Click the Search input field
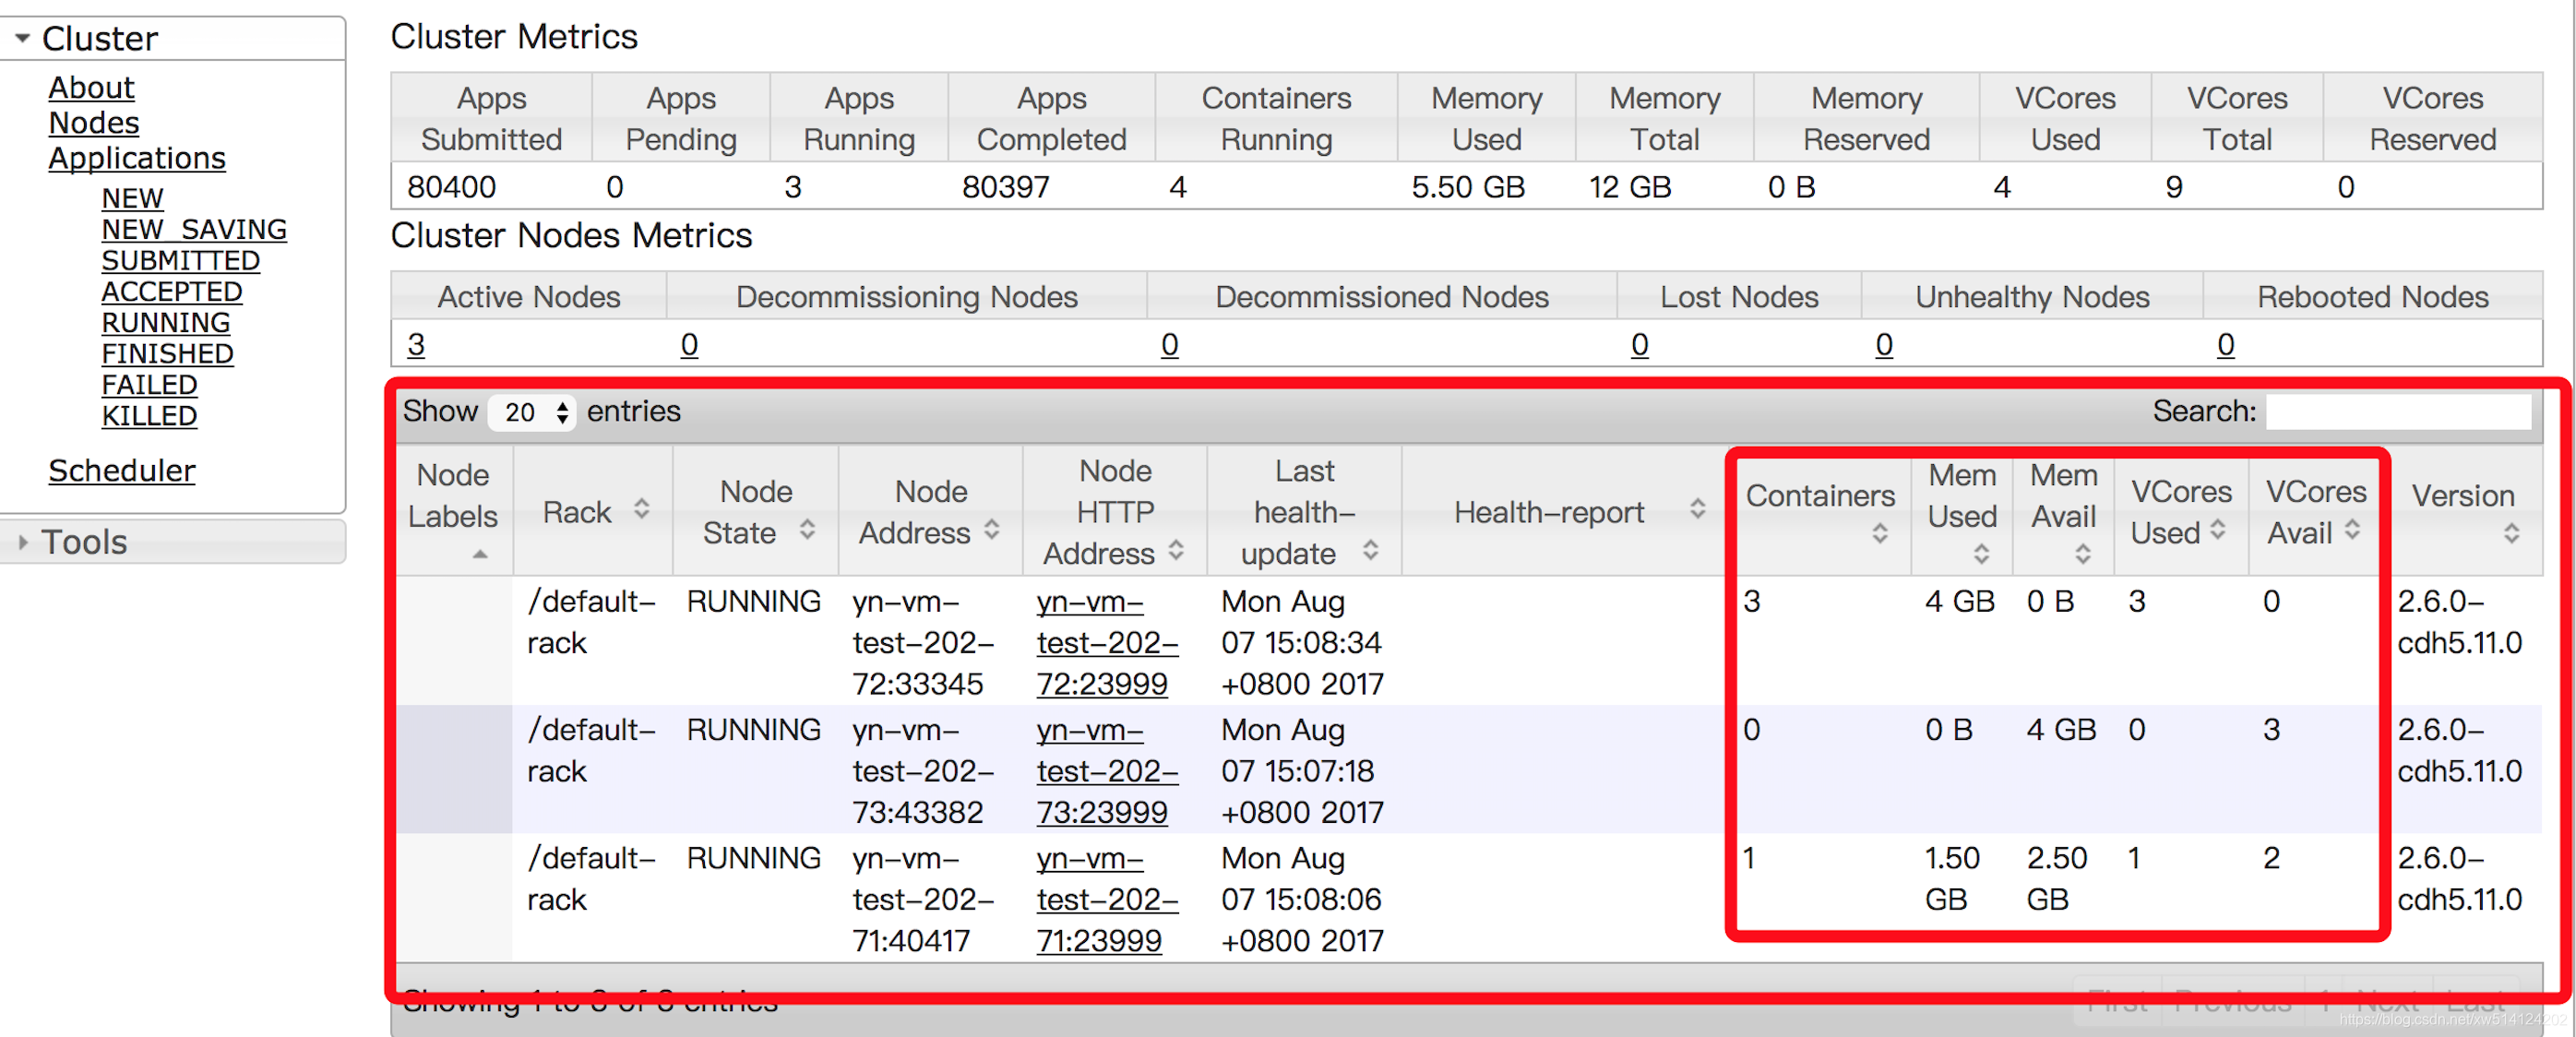Screen dimensions: 2576x1037 [2398, 411]
